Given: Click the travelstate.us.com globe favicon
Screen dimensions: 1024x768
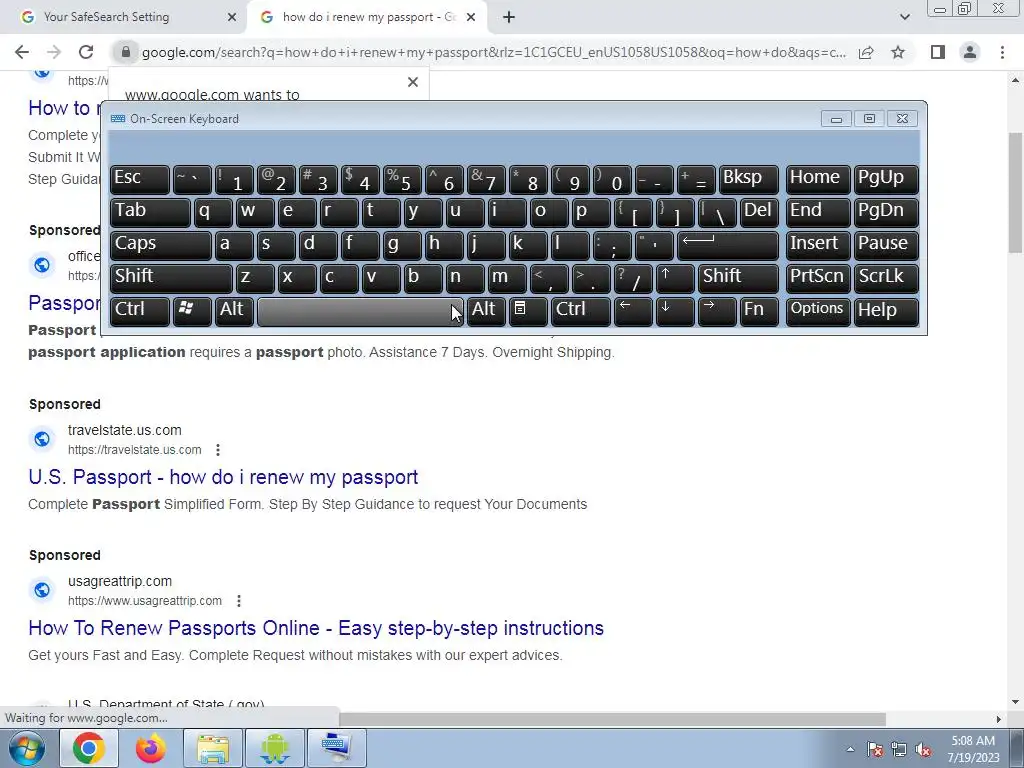Looking at the screenshot, I should (42, 439).
